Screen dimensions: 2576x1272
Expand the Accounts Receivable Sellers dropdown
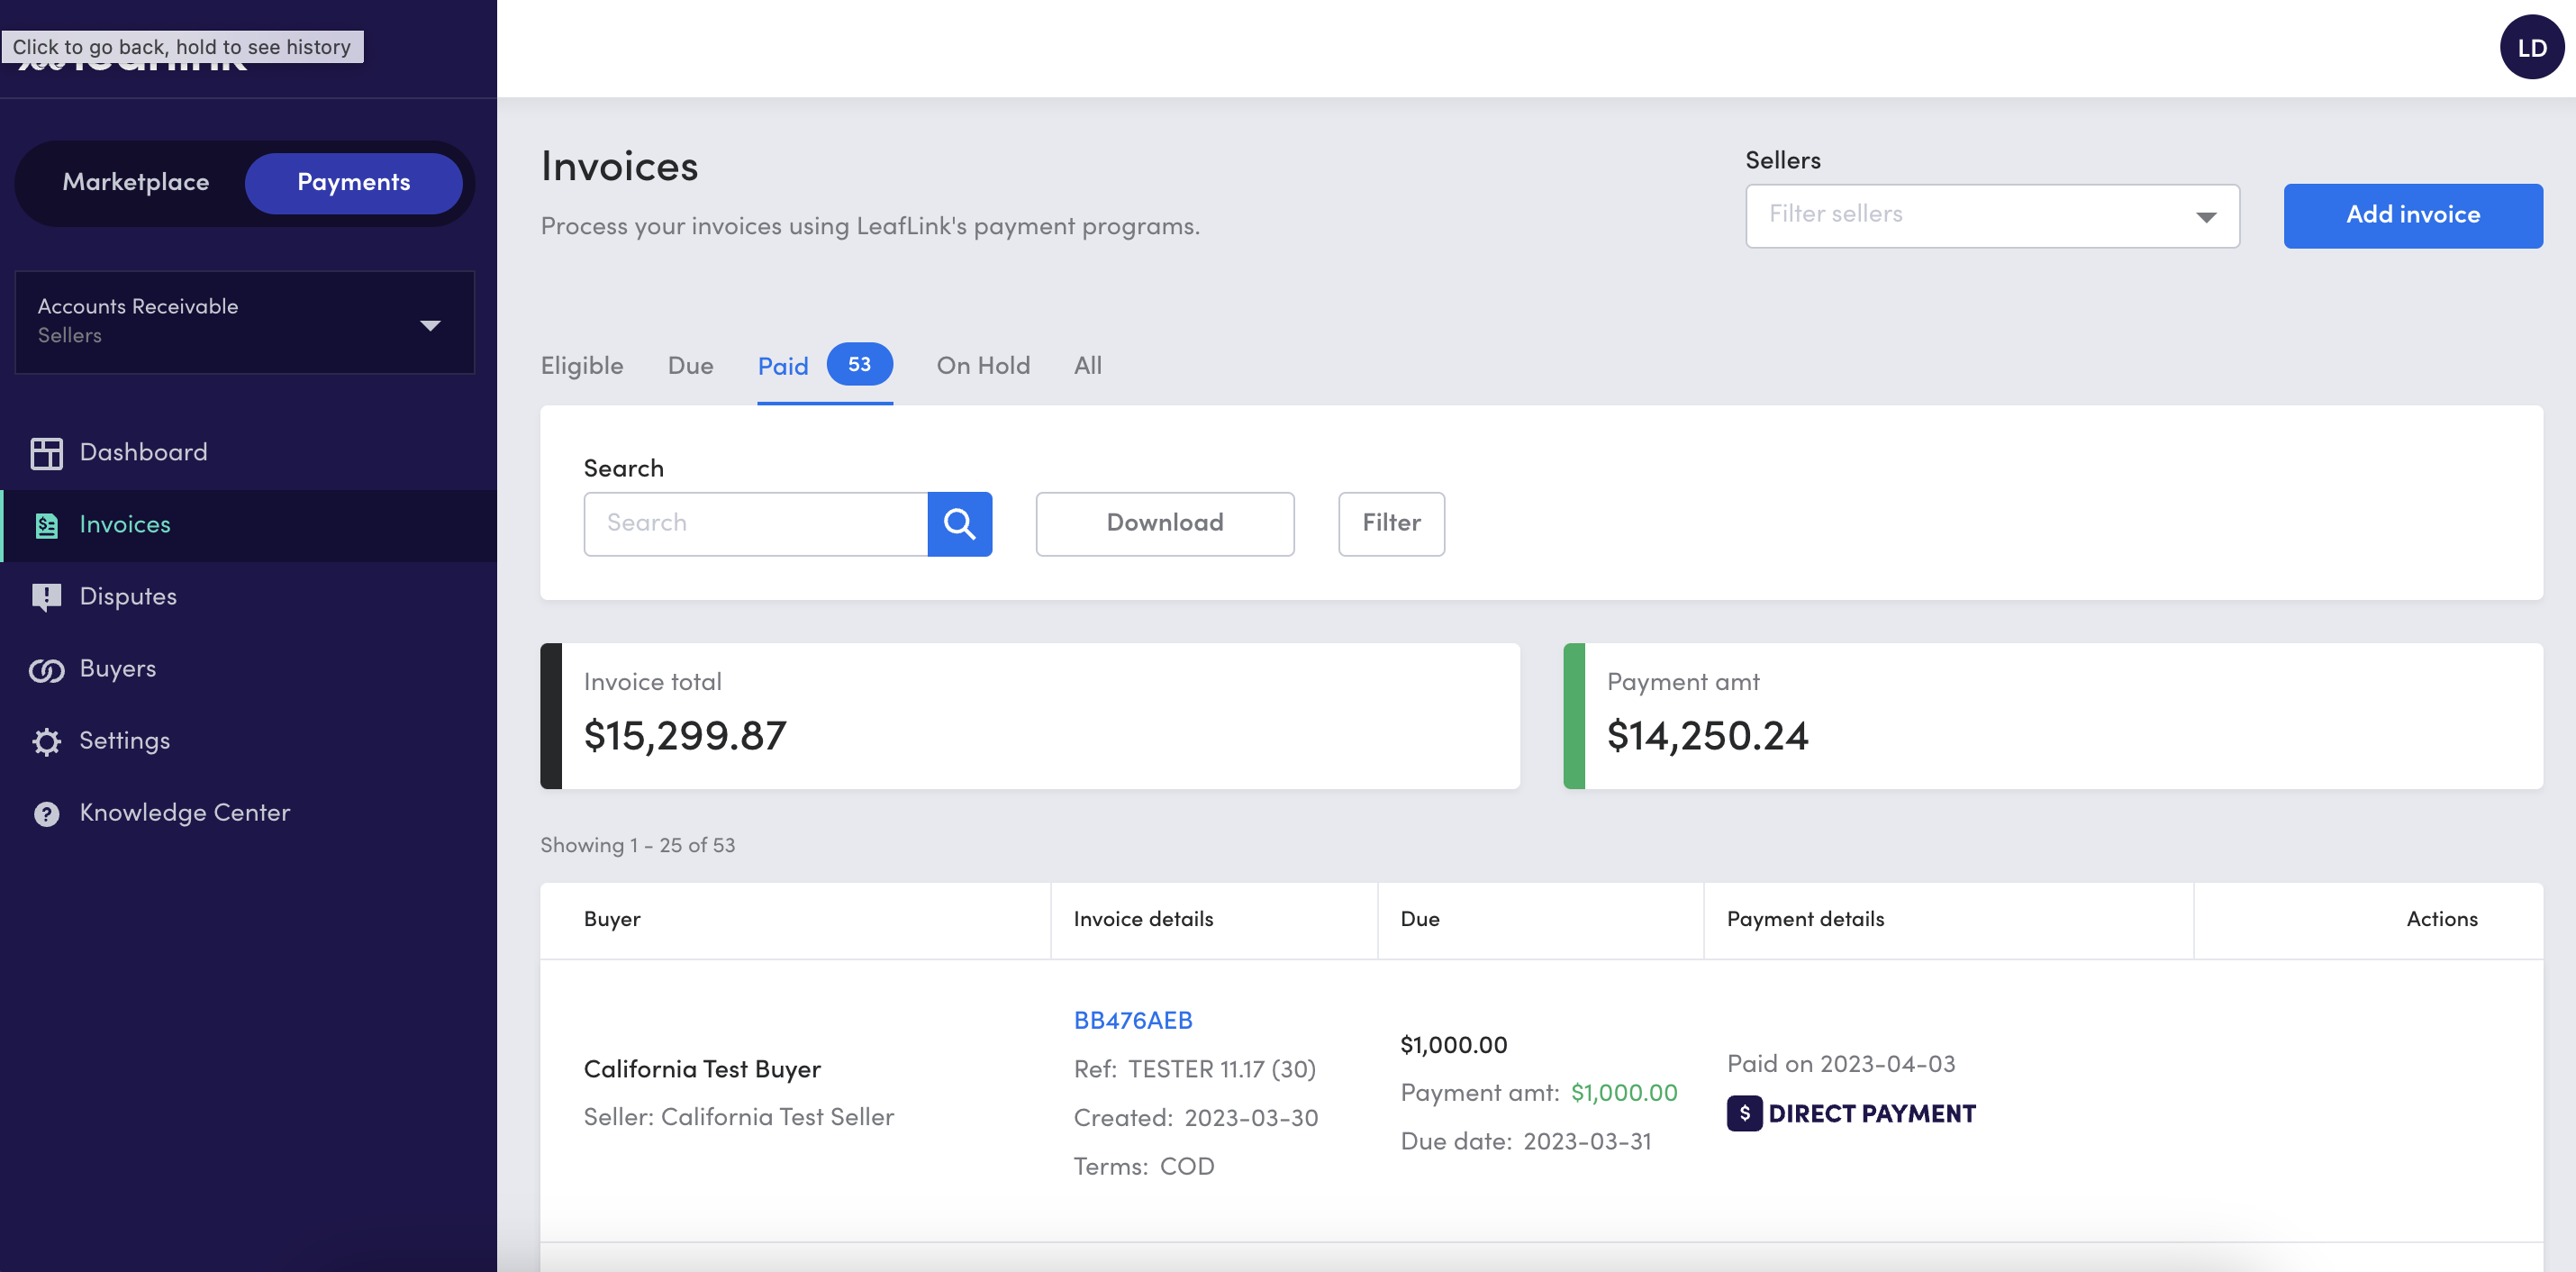(244, 322)
